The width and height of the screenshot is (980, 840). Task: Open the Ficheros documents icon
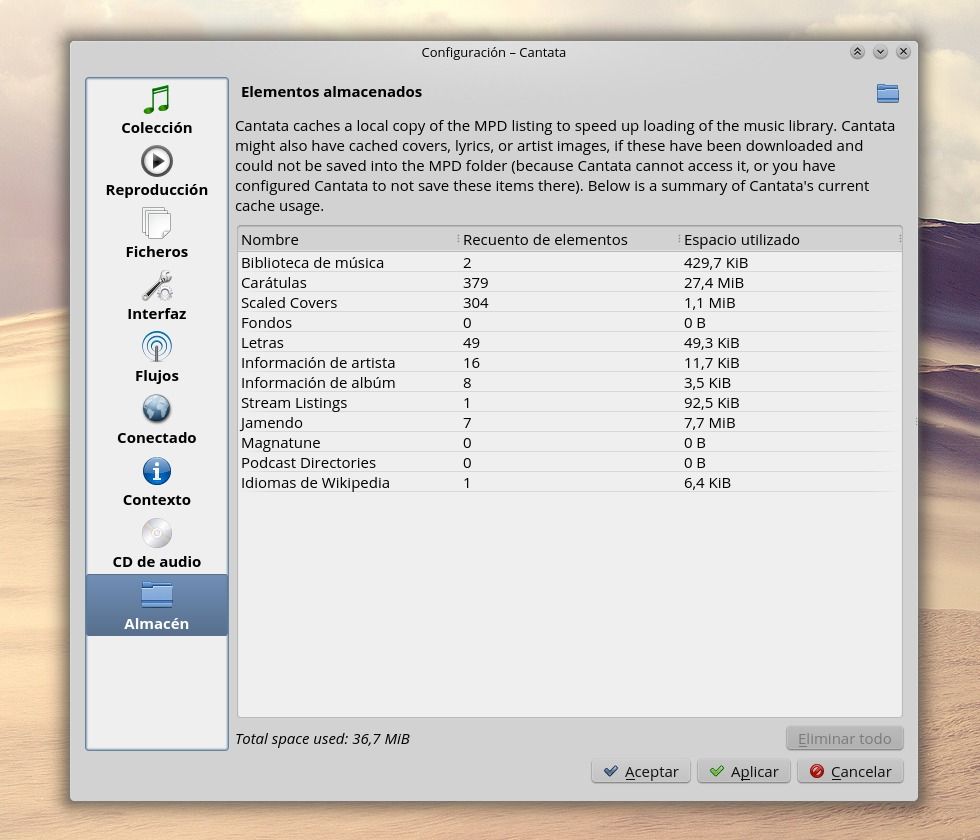[x=157, y=223]
